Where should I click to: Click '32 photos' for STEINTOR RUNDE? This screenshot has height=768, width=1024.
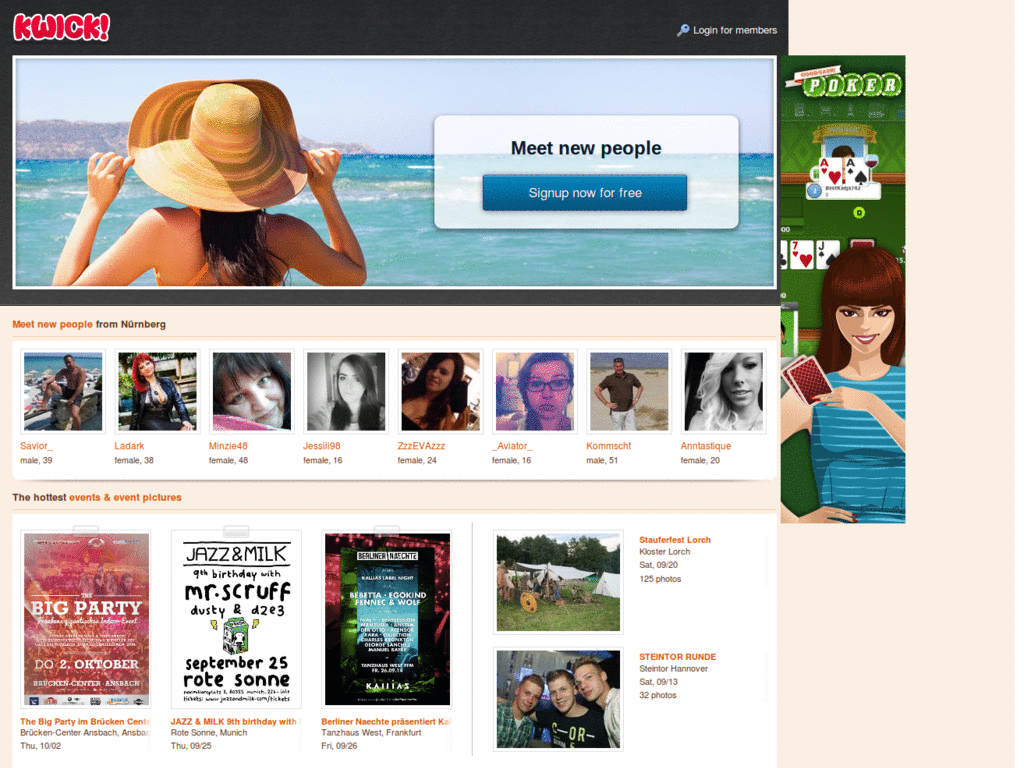click(x=658, y=696)
